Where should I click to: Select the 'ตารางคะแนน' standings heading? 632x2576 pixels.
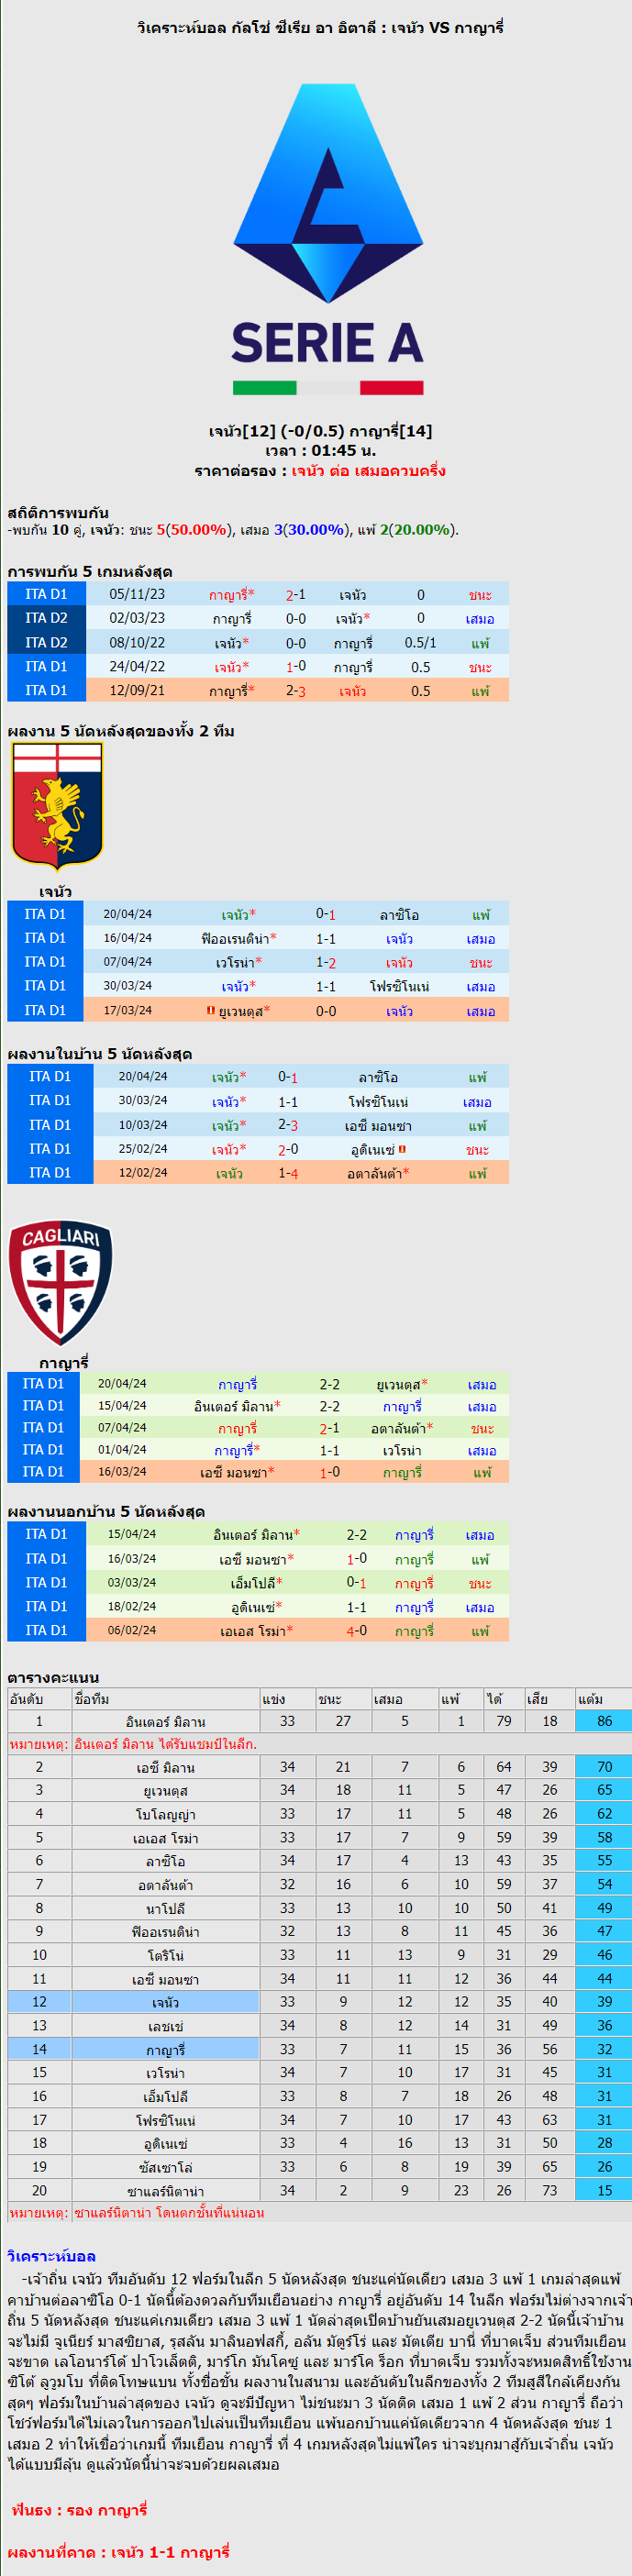53,1677
